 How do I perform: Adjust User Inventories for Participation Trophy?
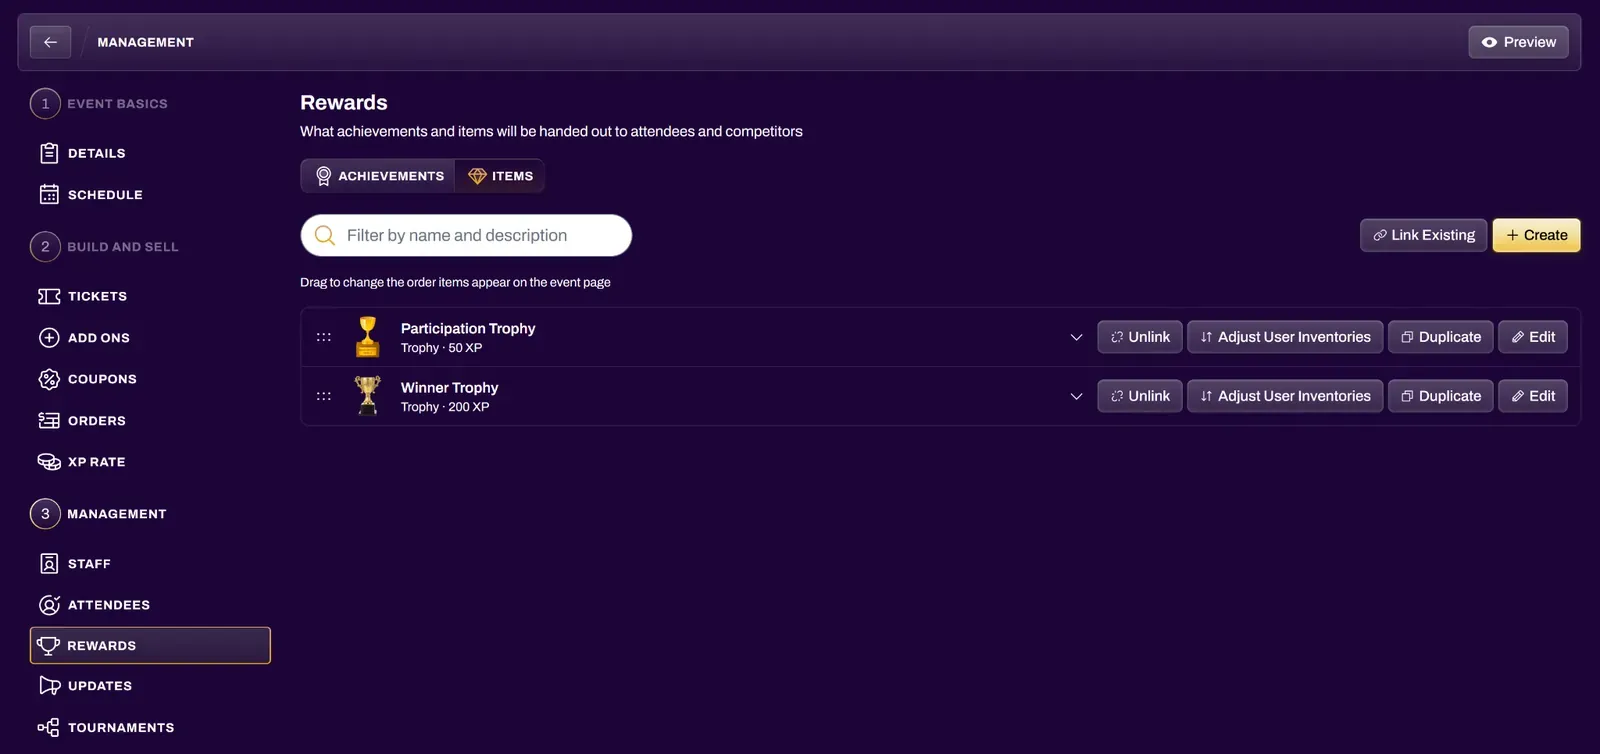1285,337
